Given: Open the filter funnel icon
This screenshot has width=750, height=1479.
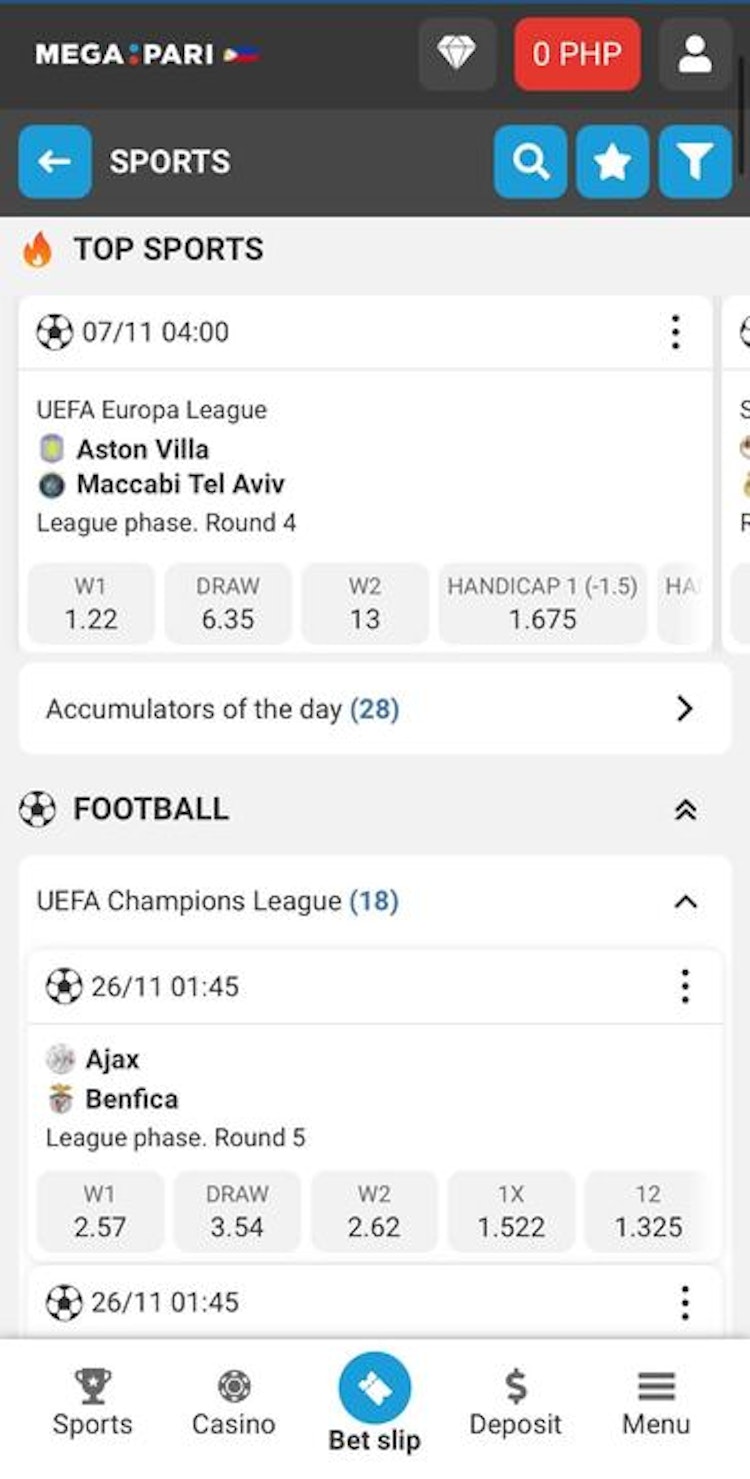Looking at the screenshot, I should coord(695,162).
